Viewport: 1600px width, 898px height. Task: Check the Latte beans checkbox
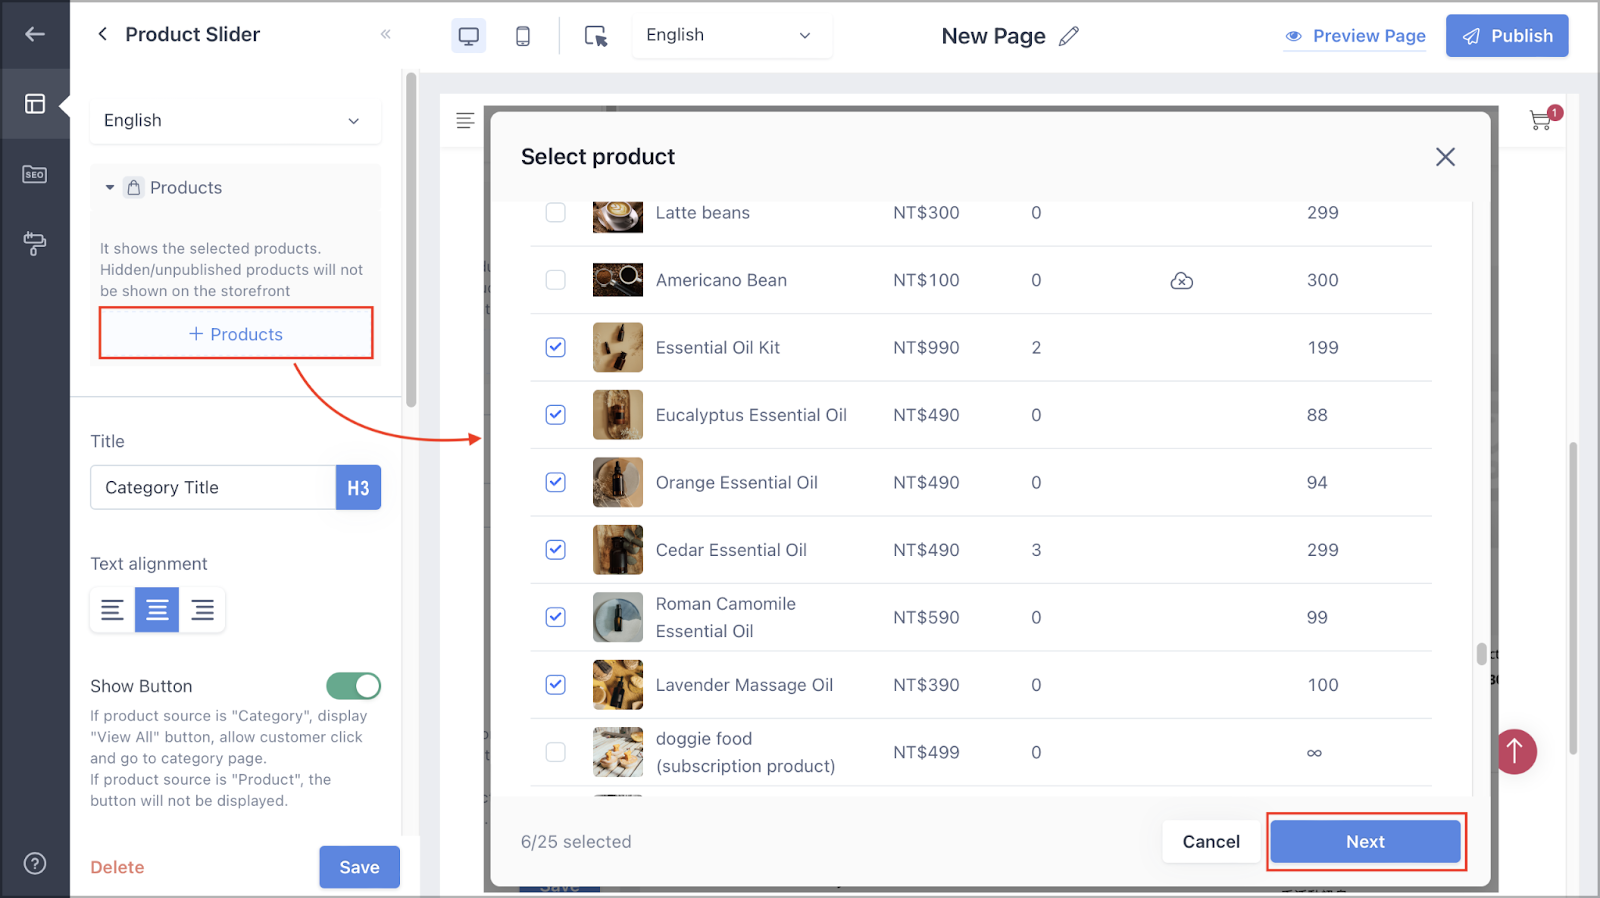pyautogui.click(x=555, y=213)
